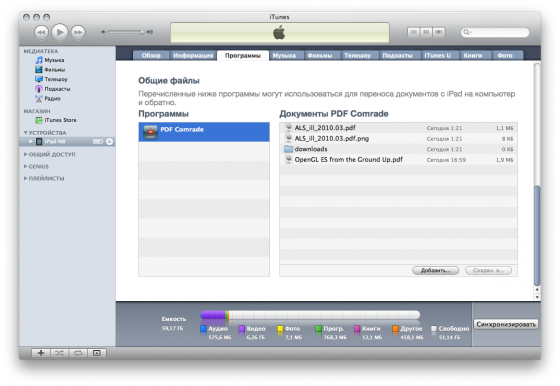Click the magenta Книги legend swatch

[x=357, y=329]
